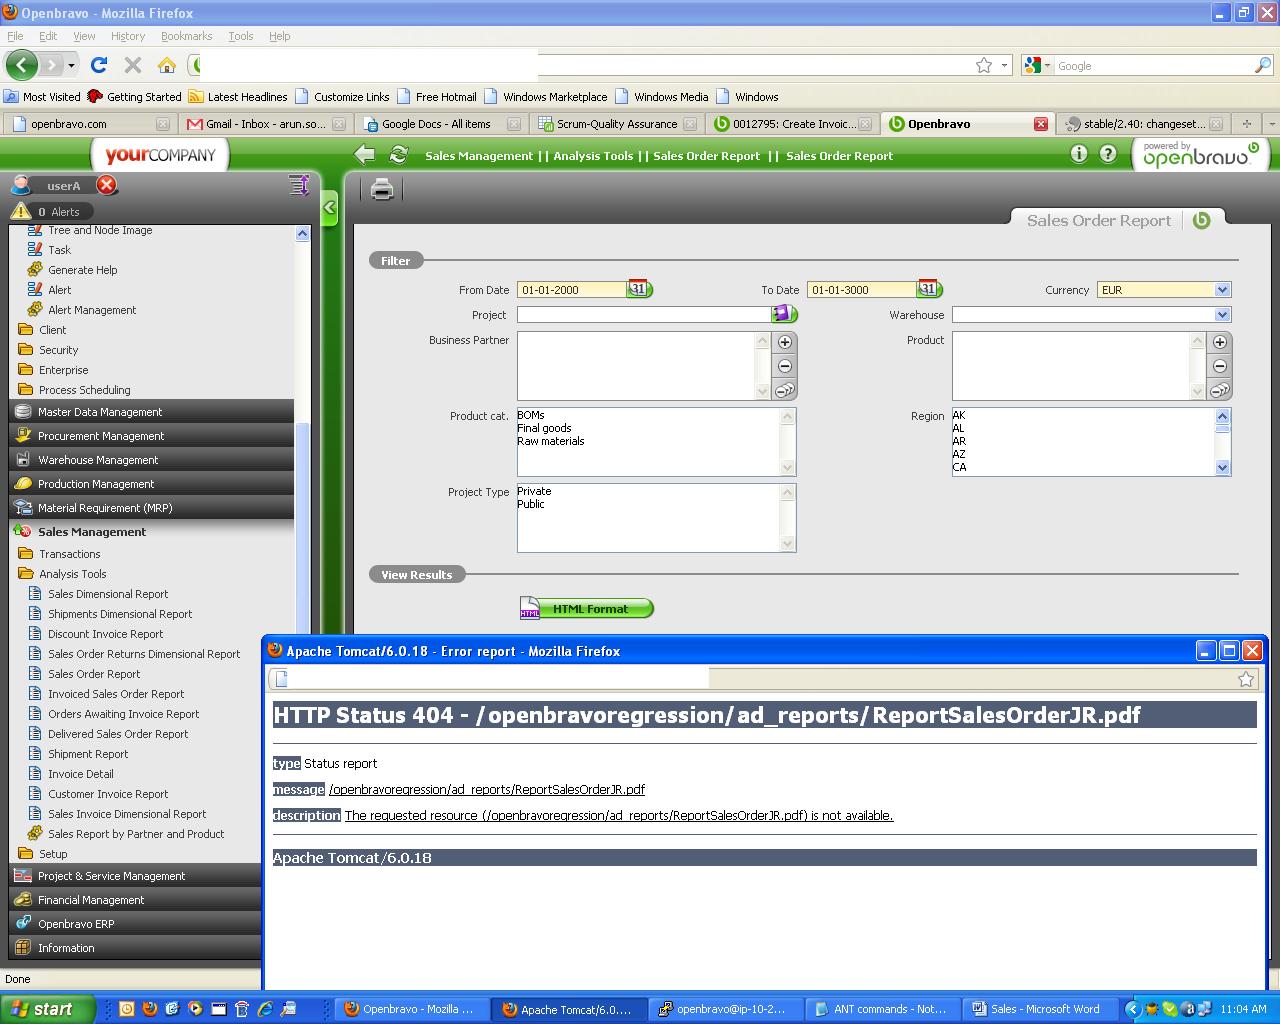This screenshot has width=1280, height=1024.
Task: Click Openbravo refresh icon beside breadcrumb
Action: (x=398, y=154)
